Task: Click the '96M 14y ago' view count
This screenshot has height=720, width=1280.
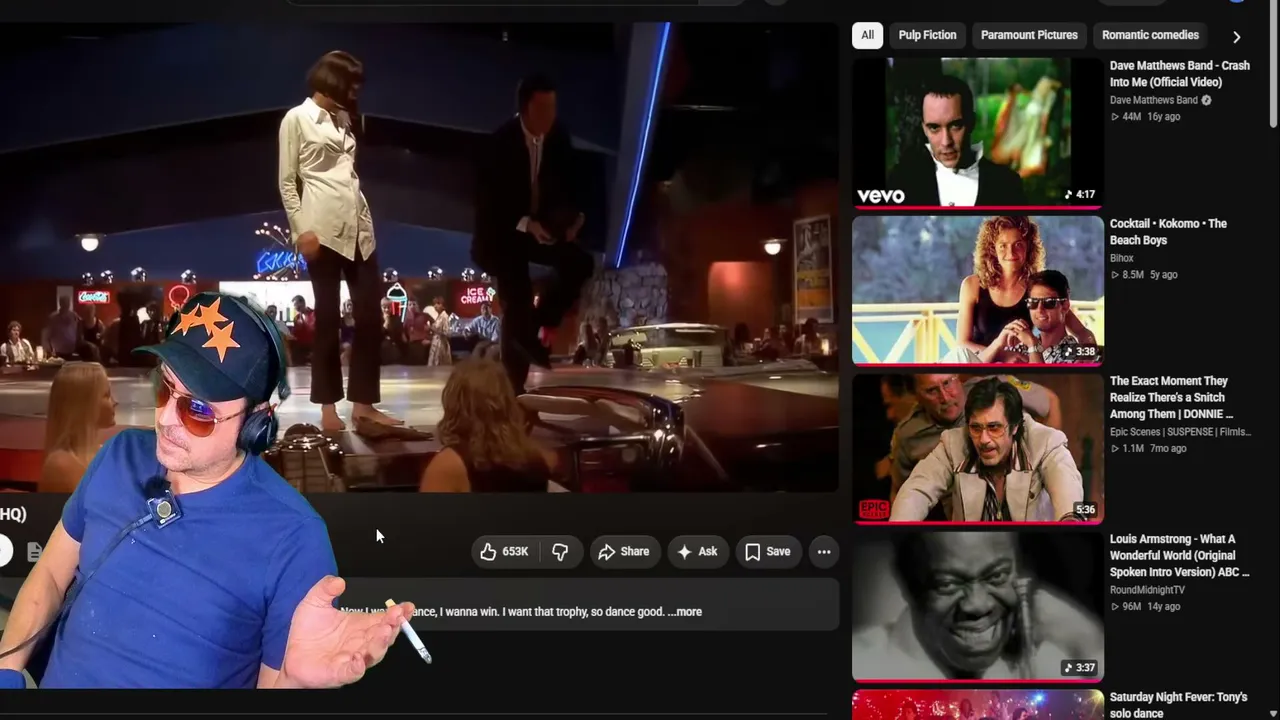Action: [x=1145, y=607]
